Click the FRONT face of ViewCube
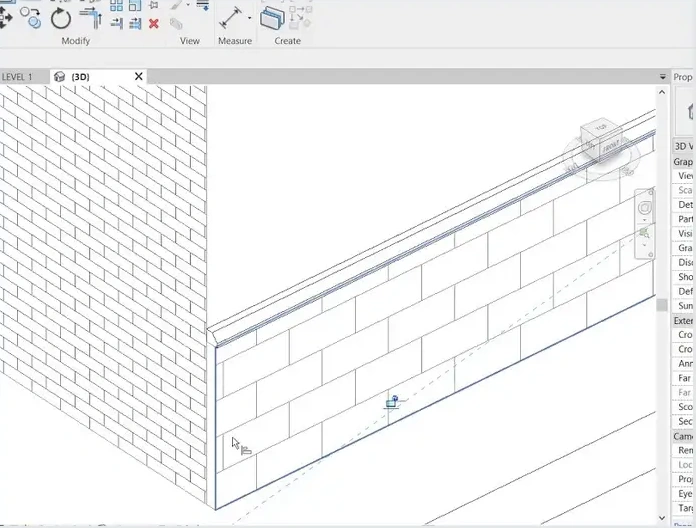The image size is (696, 528). pos(611,146)
